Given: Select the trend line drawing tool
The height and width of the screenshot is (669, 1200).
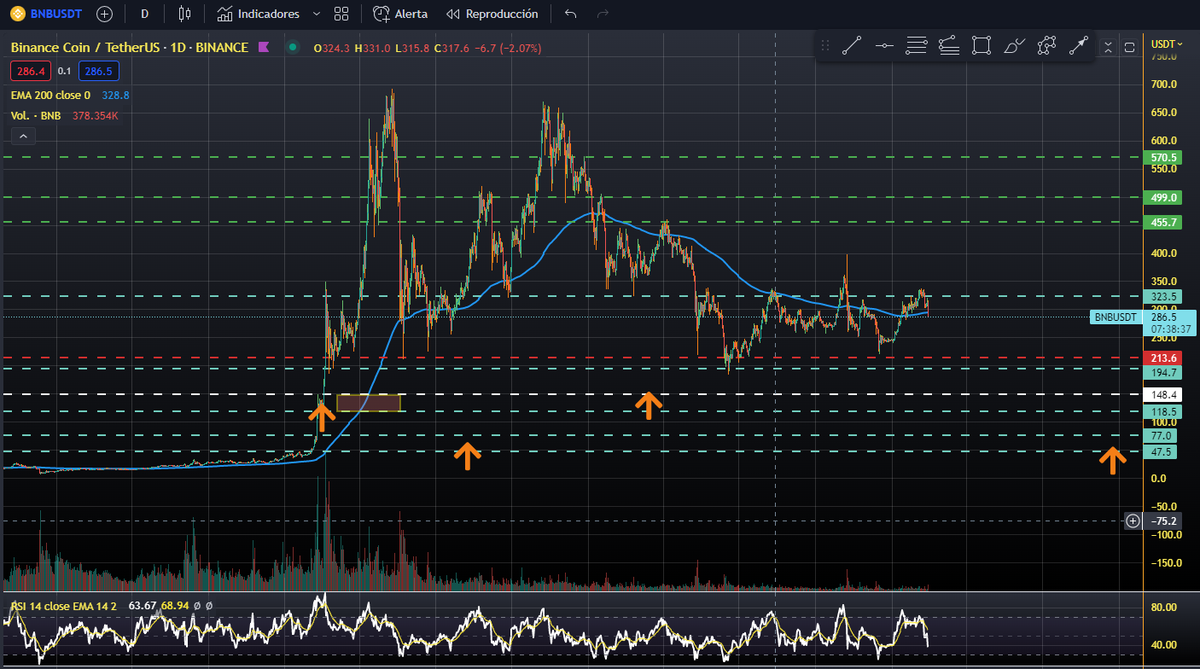Looking at the screenshot, I should (x=852, y=46).
